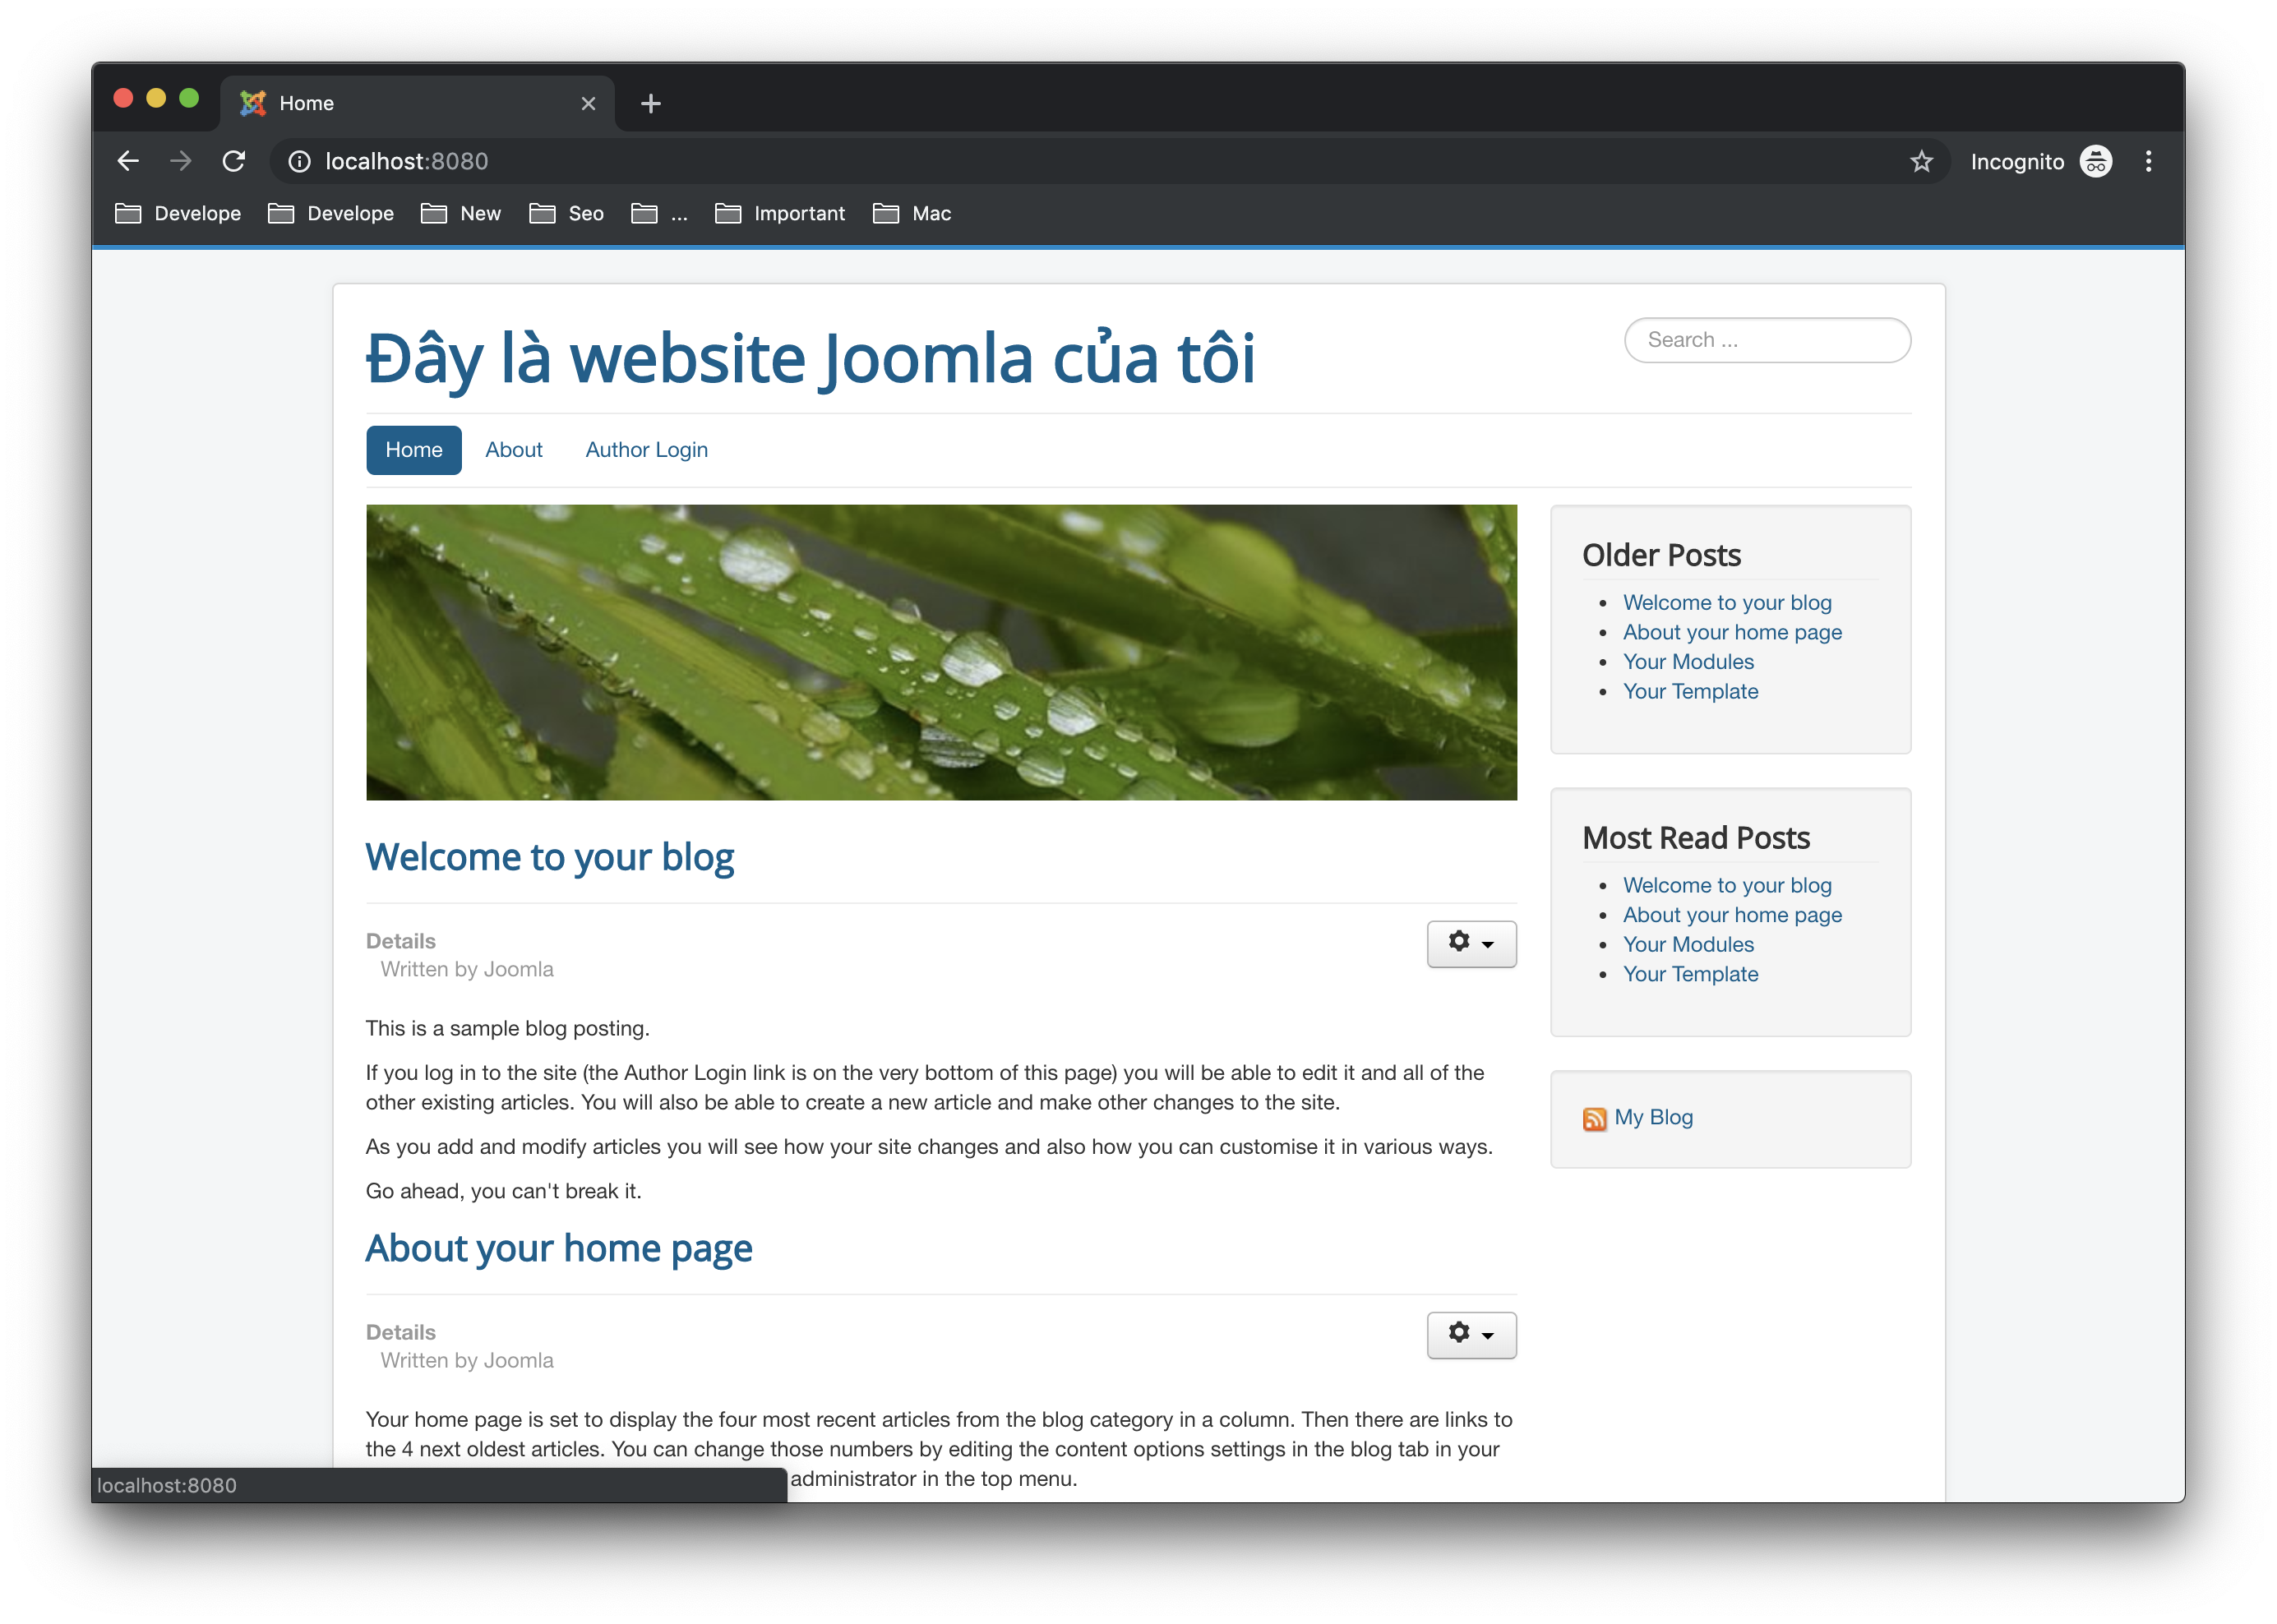
Task: Select the About menu item
Action: 513,450
